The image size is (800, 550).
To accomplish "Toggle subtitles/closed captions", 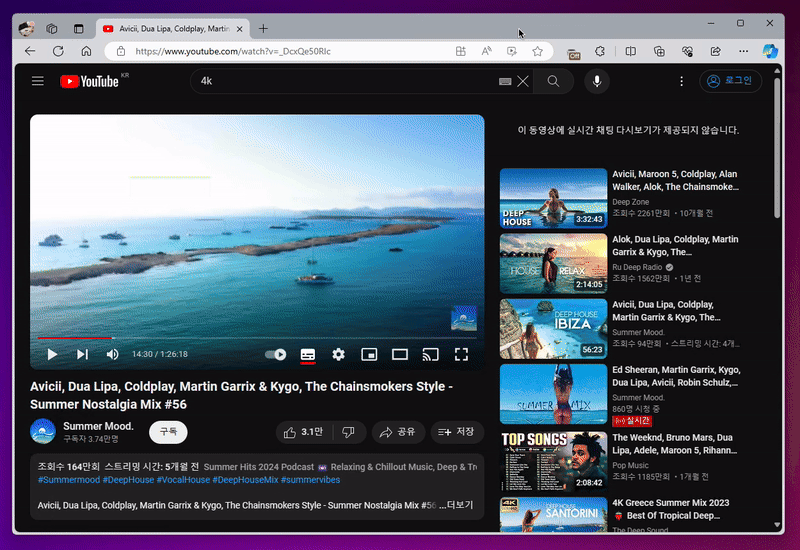I will point(308,354).
